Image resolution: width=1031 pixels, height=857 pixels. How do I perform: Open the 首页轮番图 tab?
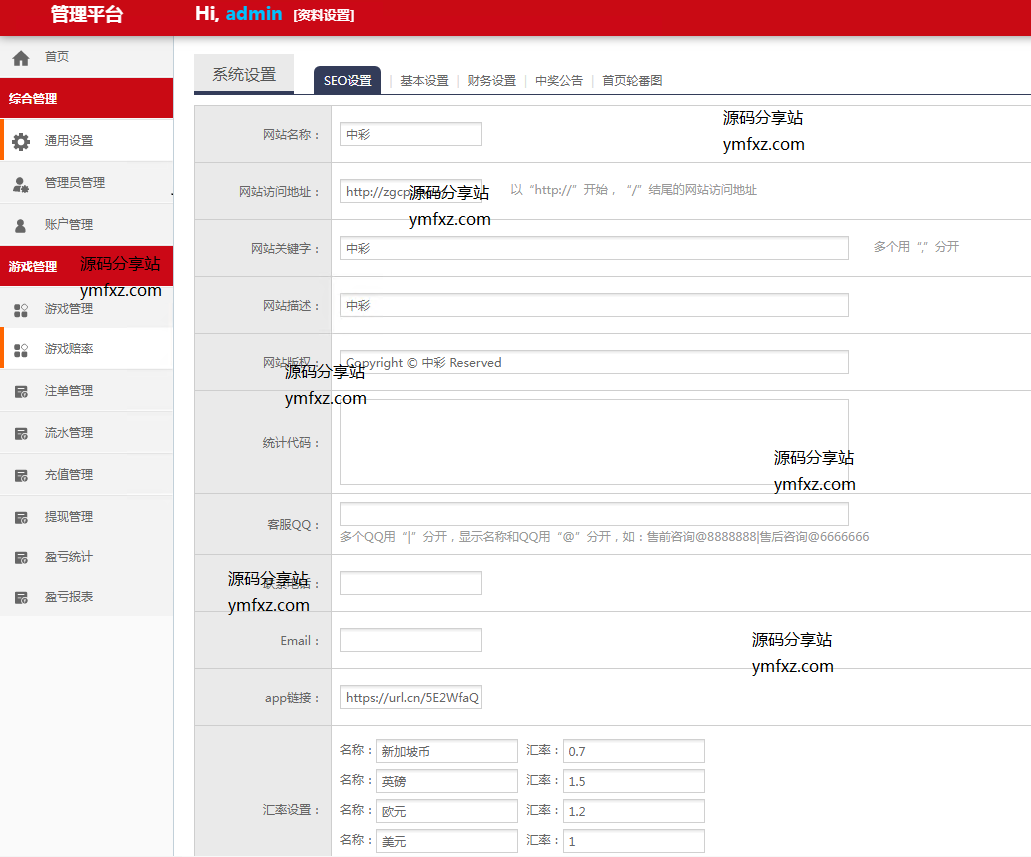pos(632,81)
